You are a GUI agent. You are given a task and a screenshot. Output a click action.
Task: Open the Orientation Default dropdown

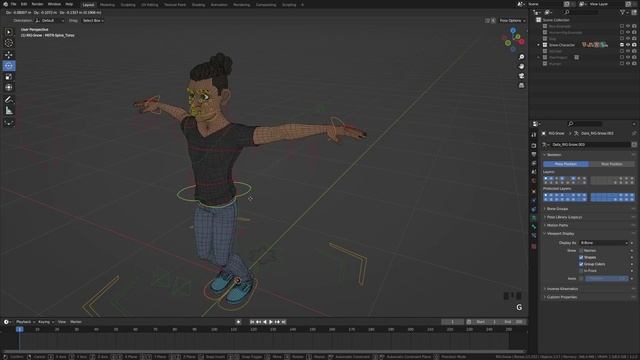[49, 20]
